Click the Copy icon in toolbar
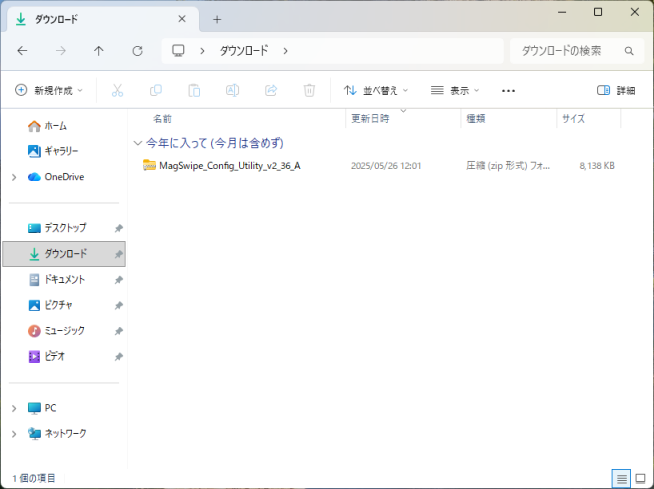654x489 pixels. [x=155, y=90]
